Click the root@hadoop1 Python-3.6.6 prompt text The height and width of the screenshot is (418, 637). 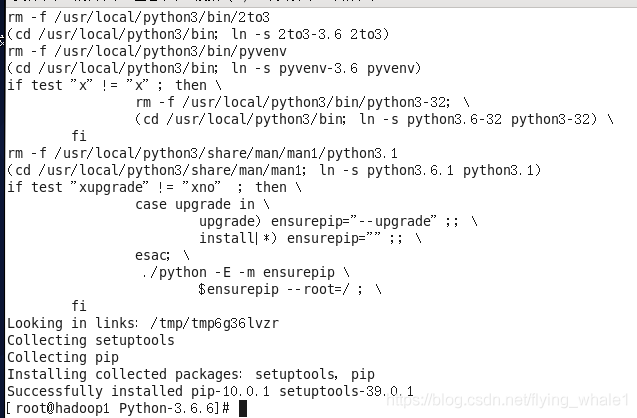click(x=118, y=408)
